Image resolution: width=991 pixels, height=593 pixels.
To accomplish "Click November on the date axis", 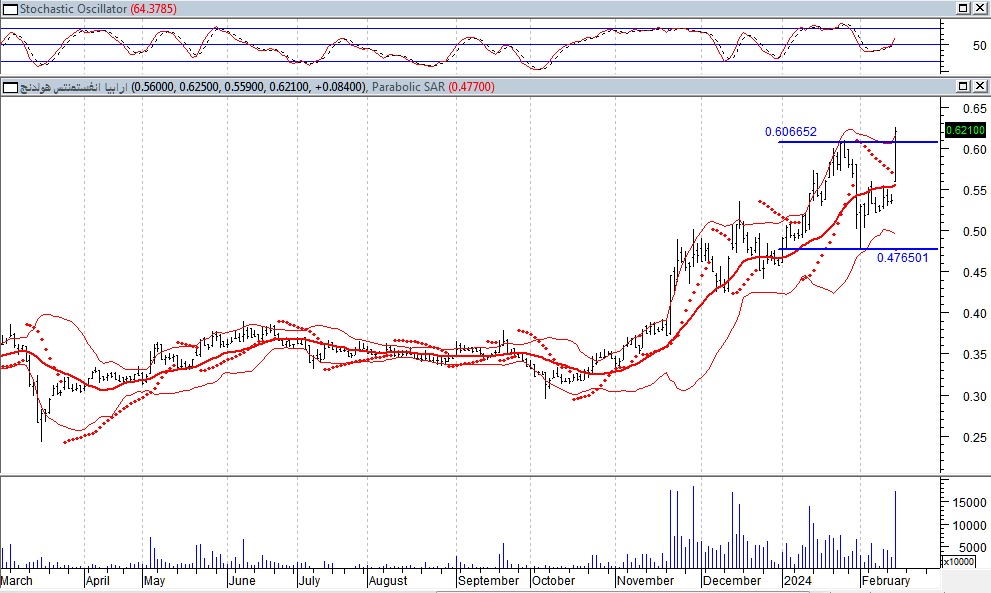I will [646, 580].
